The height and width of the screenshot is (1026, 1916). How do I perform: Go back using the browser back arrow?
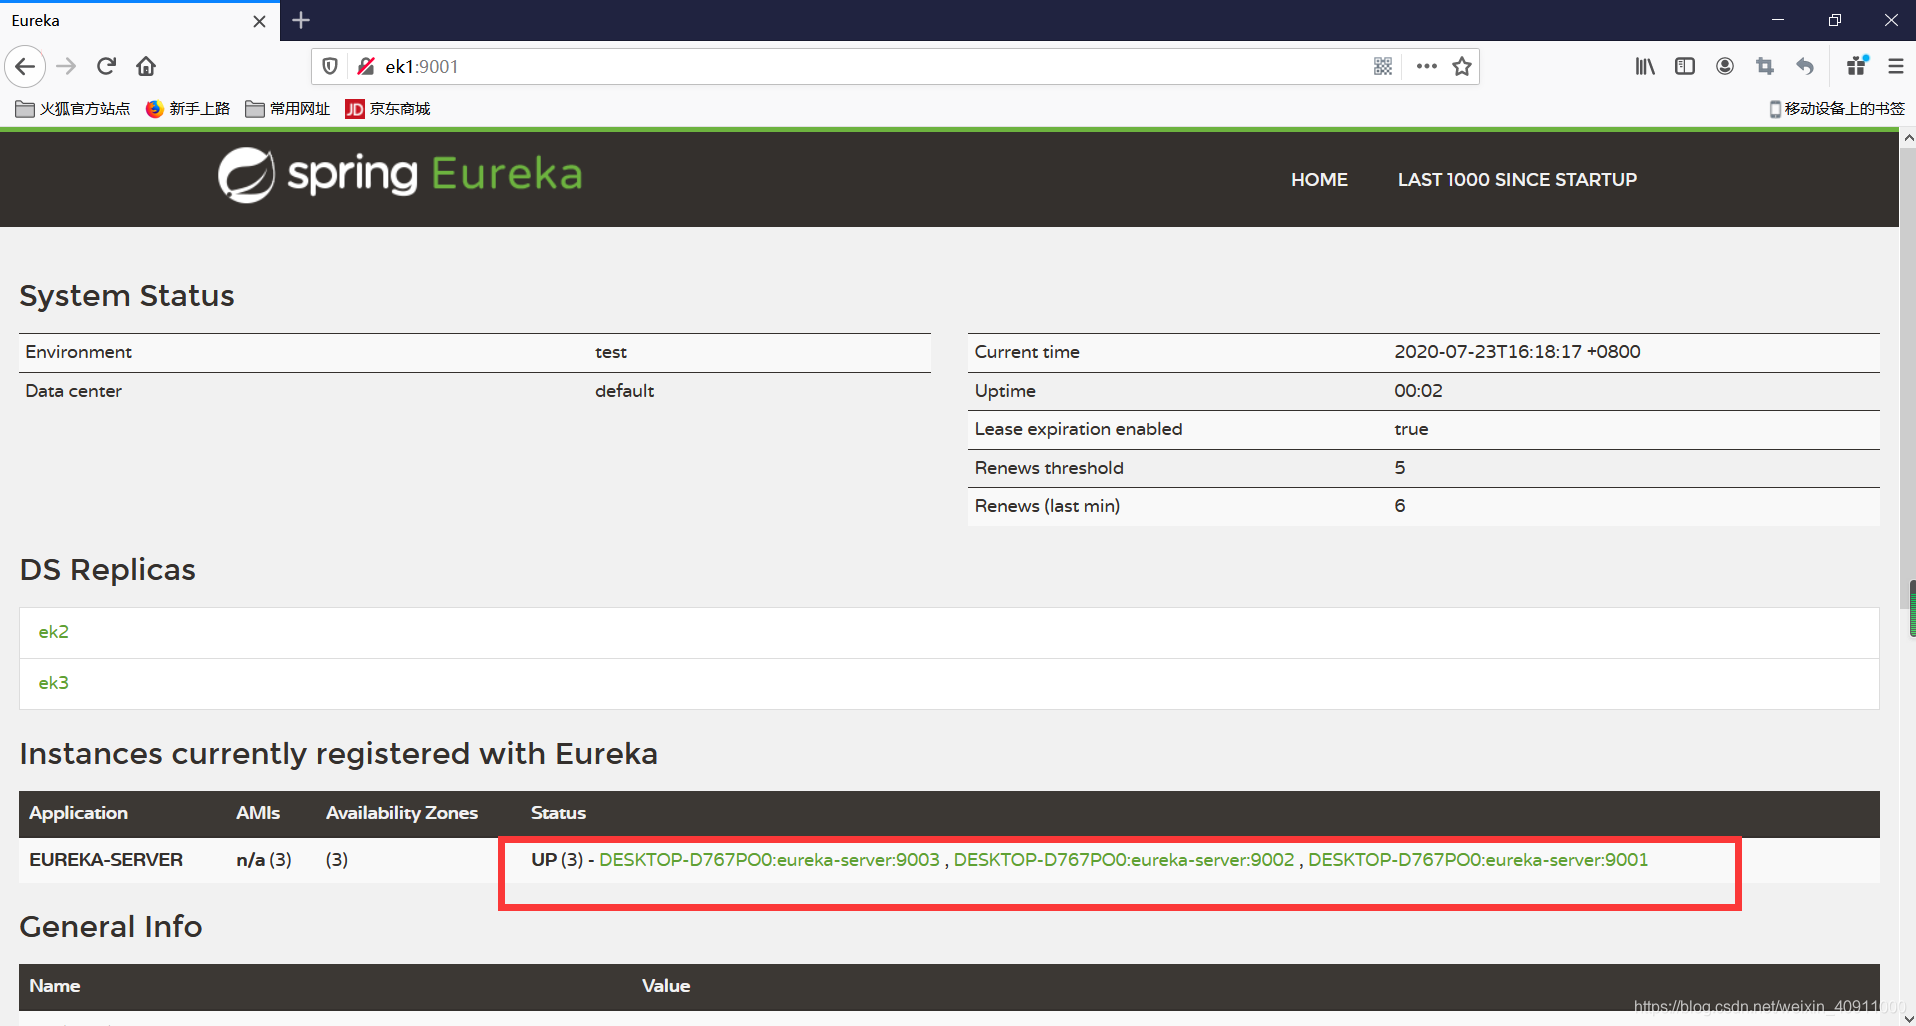(x=25, y=67)
